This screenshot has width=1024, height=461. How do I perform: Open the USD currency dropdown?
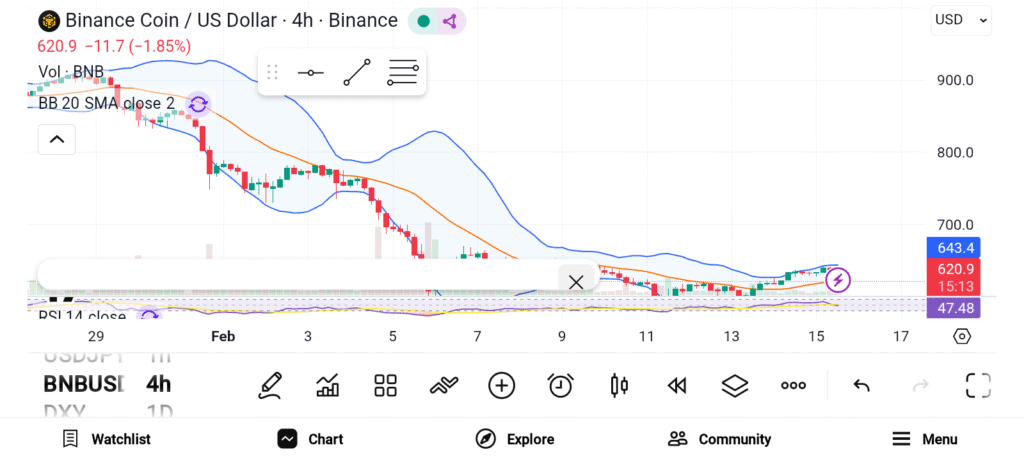click(x=960, y=19)
